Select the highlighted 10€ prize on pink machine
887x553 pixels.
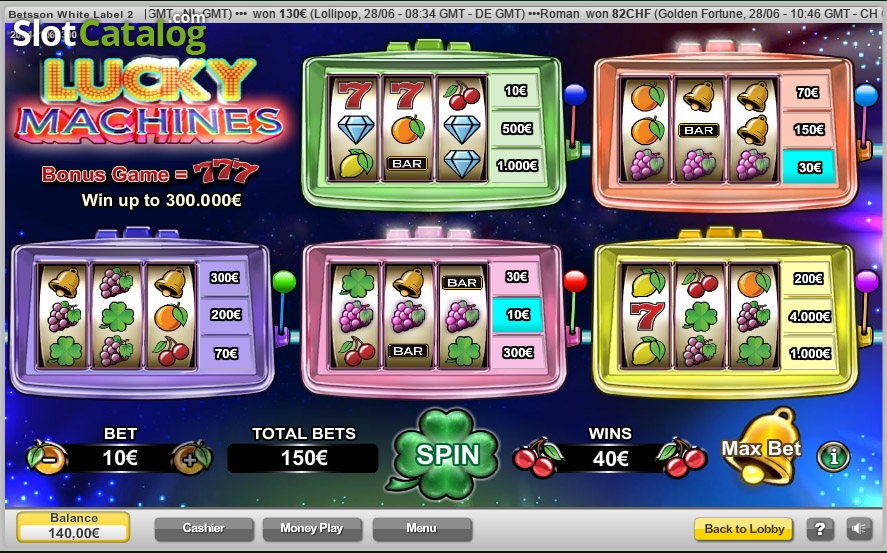click(517, 314)
